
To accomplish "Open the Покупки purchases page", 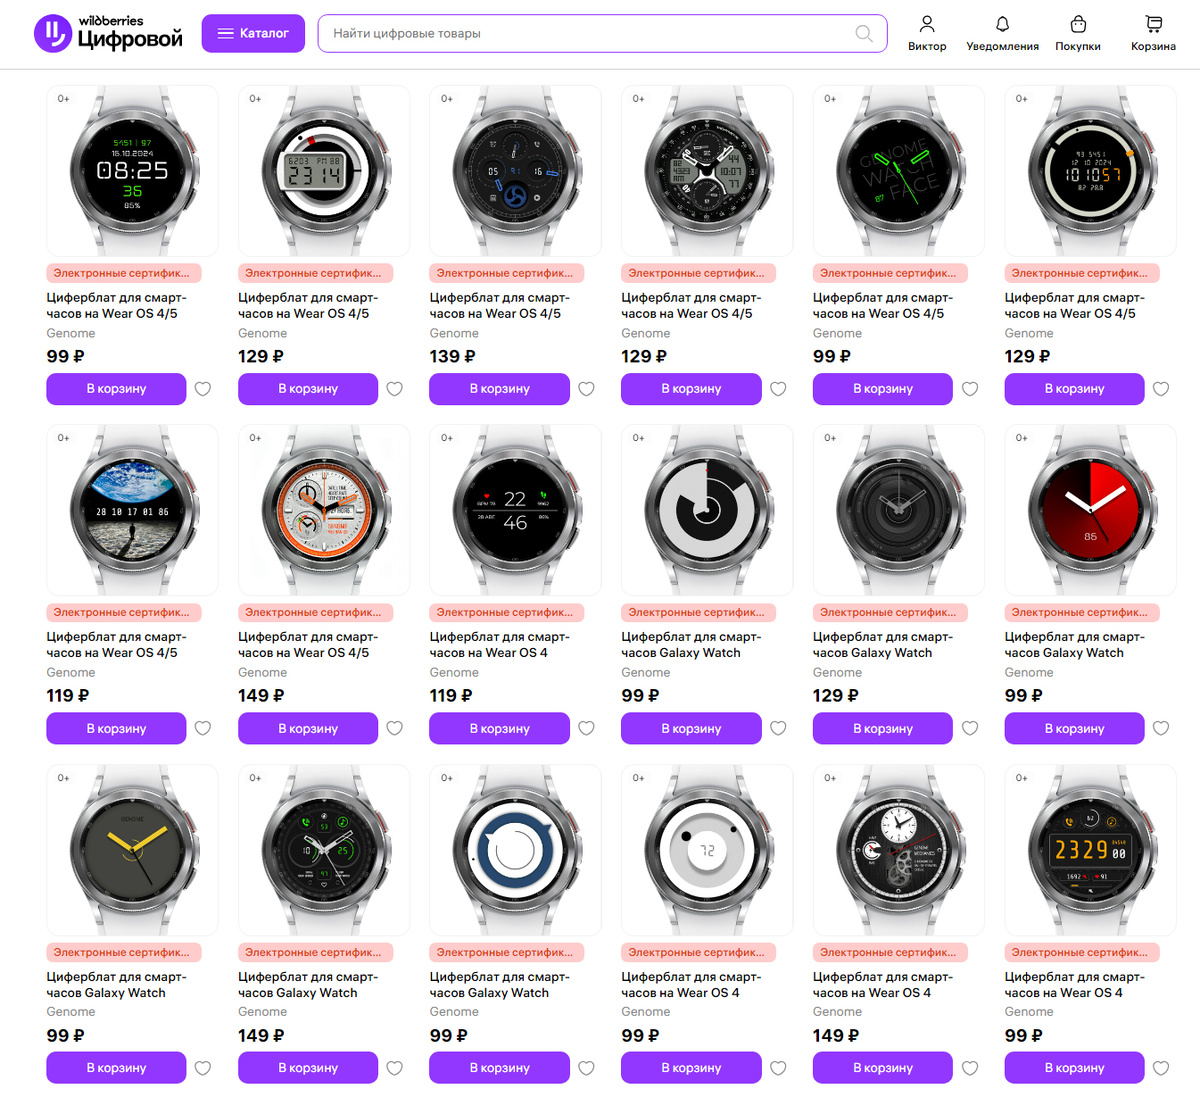I will (x=1078, y=33).
